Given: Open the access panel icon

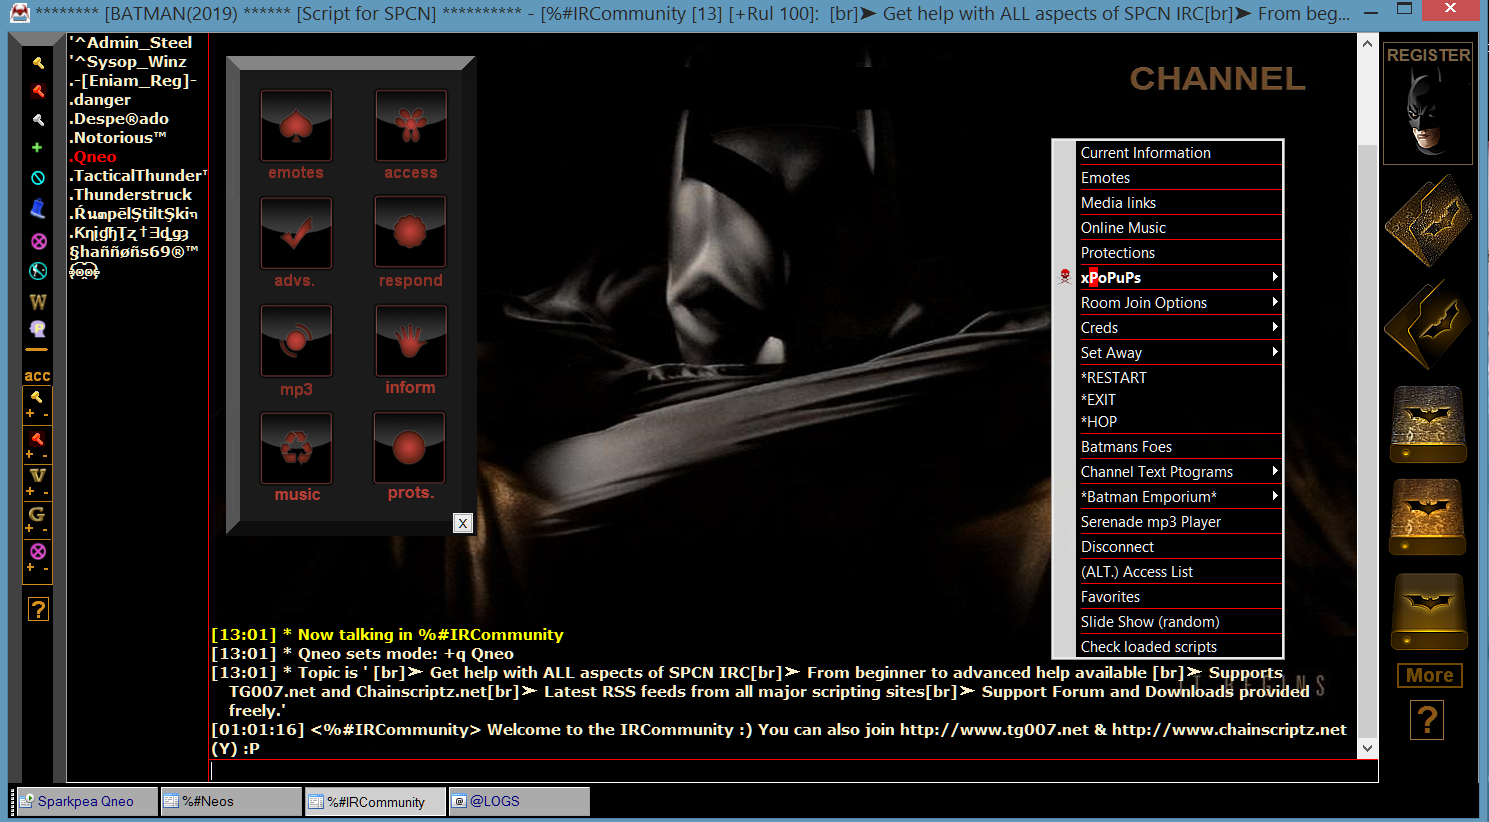Looking at the screenshot, I should [411, 125].
